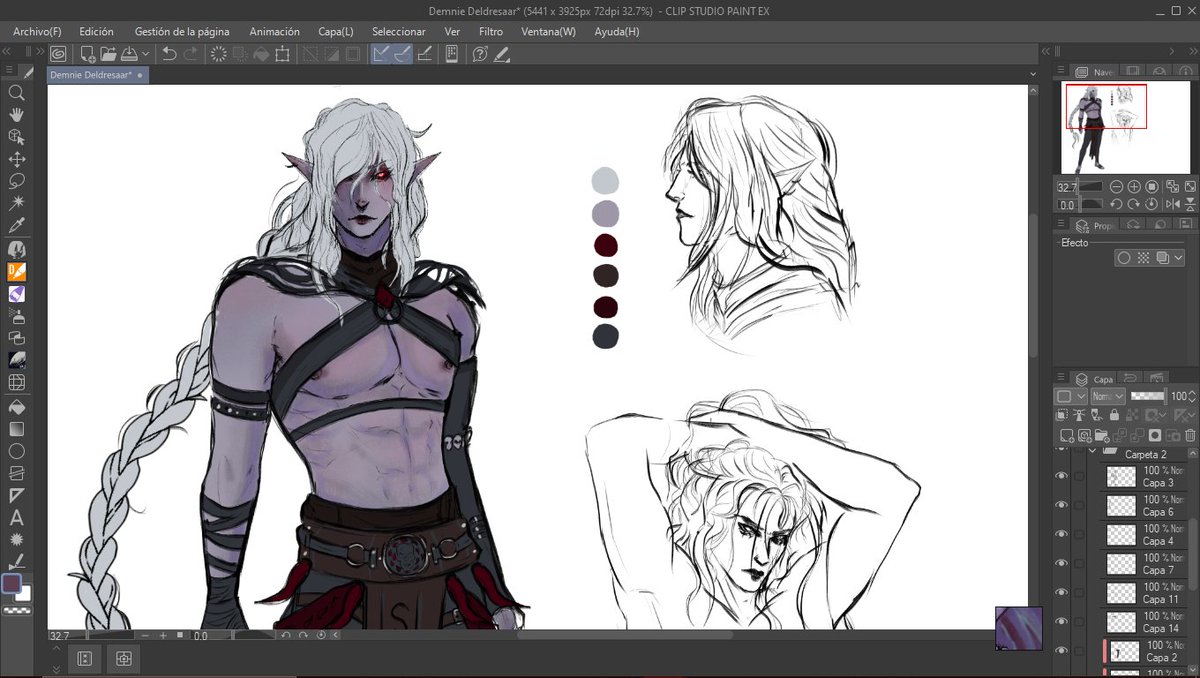Delete the layer with trash icon
Screen dimensions: 1200x678
point(1189,435)
